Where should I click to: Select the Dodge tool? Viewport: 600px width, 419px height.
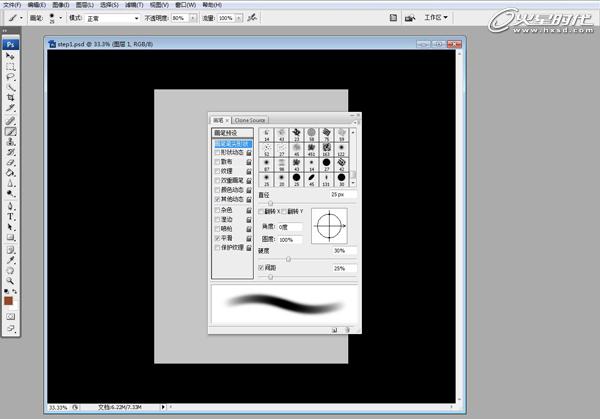point(10,194)
